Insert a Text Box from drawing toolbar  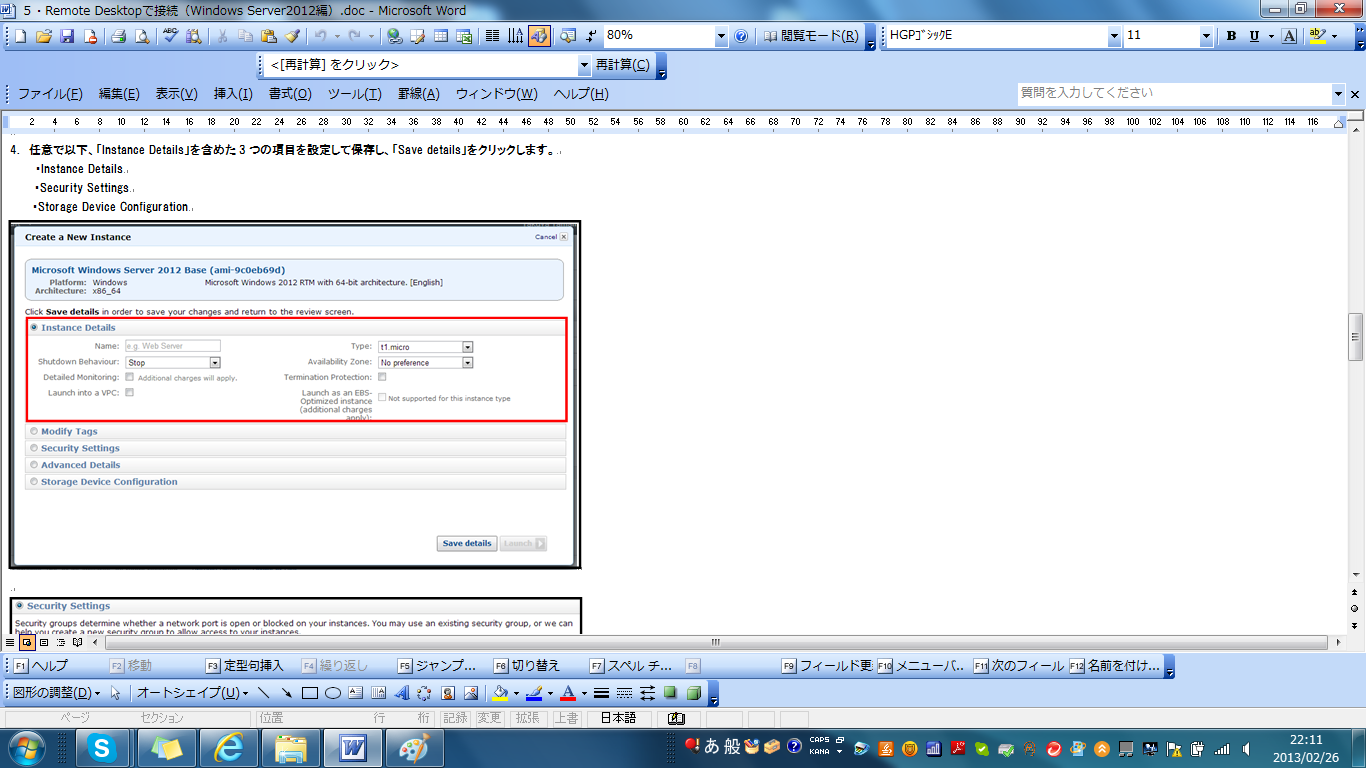pos(356,692)
